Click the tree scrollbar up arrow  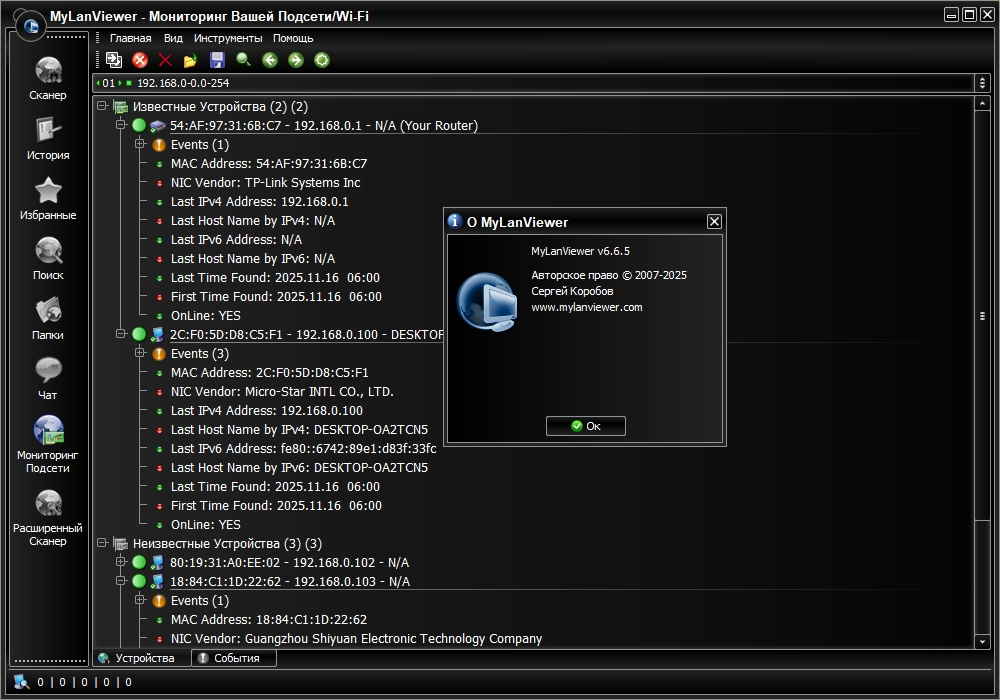[982, 103]
